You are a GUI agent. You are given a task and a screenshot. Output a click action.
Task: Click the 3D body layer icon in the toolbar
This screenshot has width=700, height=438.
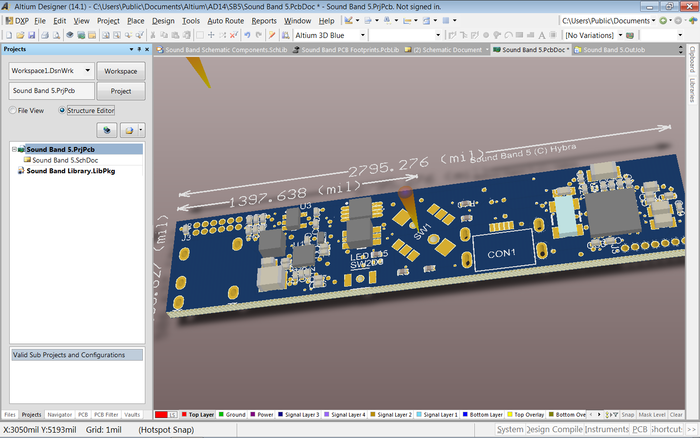coord(70,35)
